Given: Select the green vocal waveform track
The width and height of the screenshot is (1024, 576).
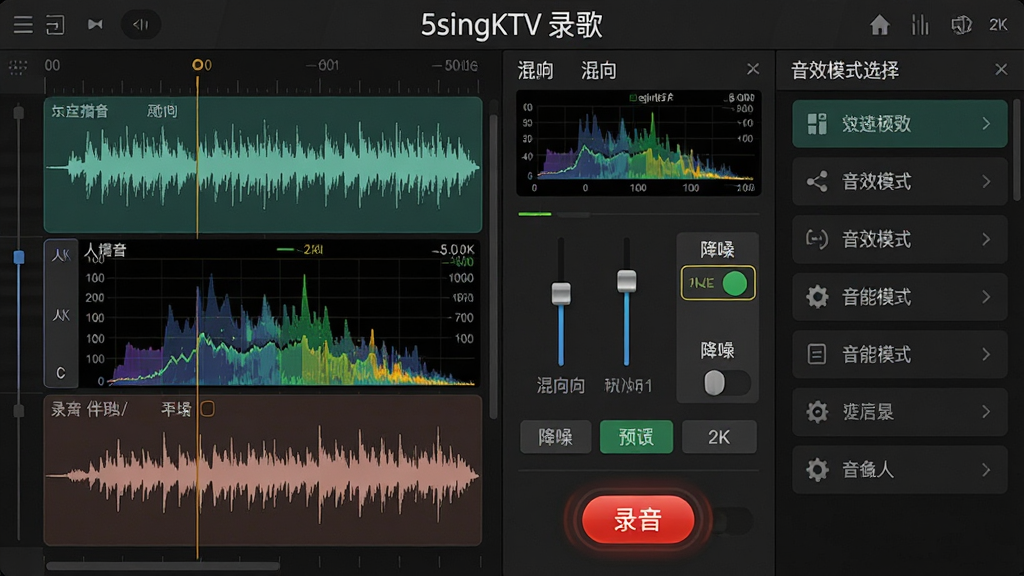Looking at the screenshot, I should [x=263, y=165].
